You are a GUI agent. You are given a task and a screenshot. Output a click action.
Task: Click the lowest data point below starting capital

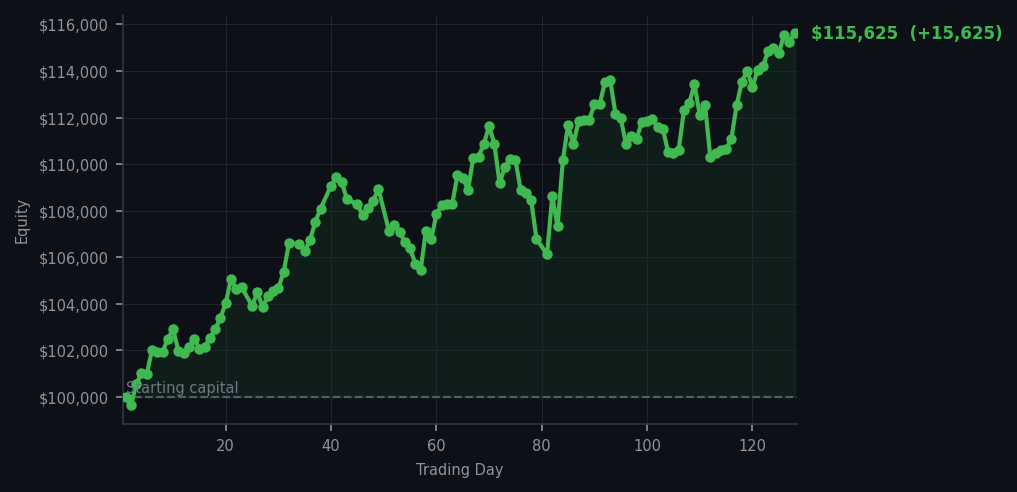pyautogui.click(x=131, y=405)
